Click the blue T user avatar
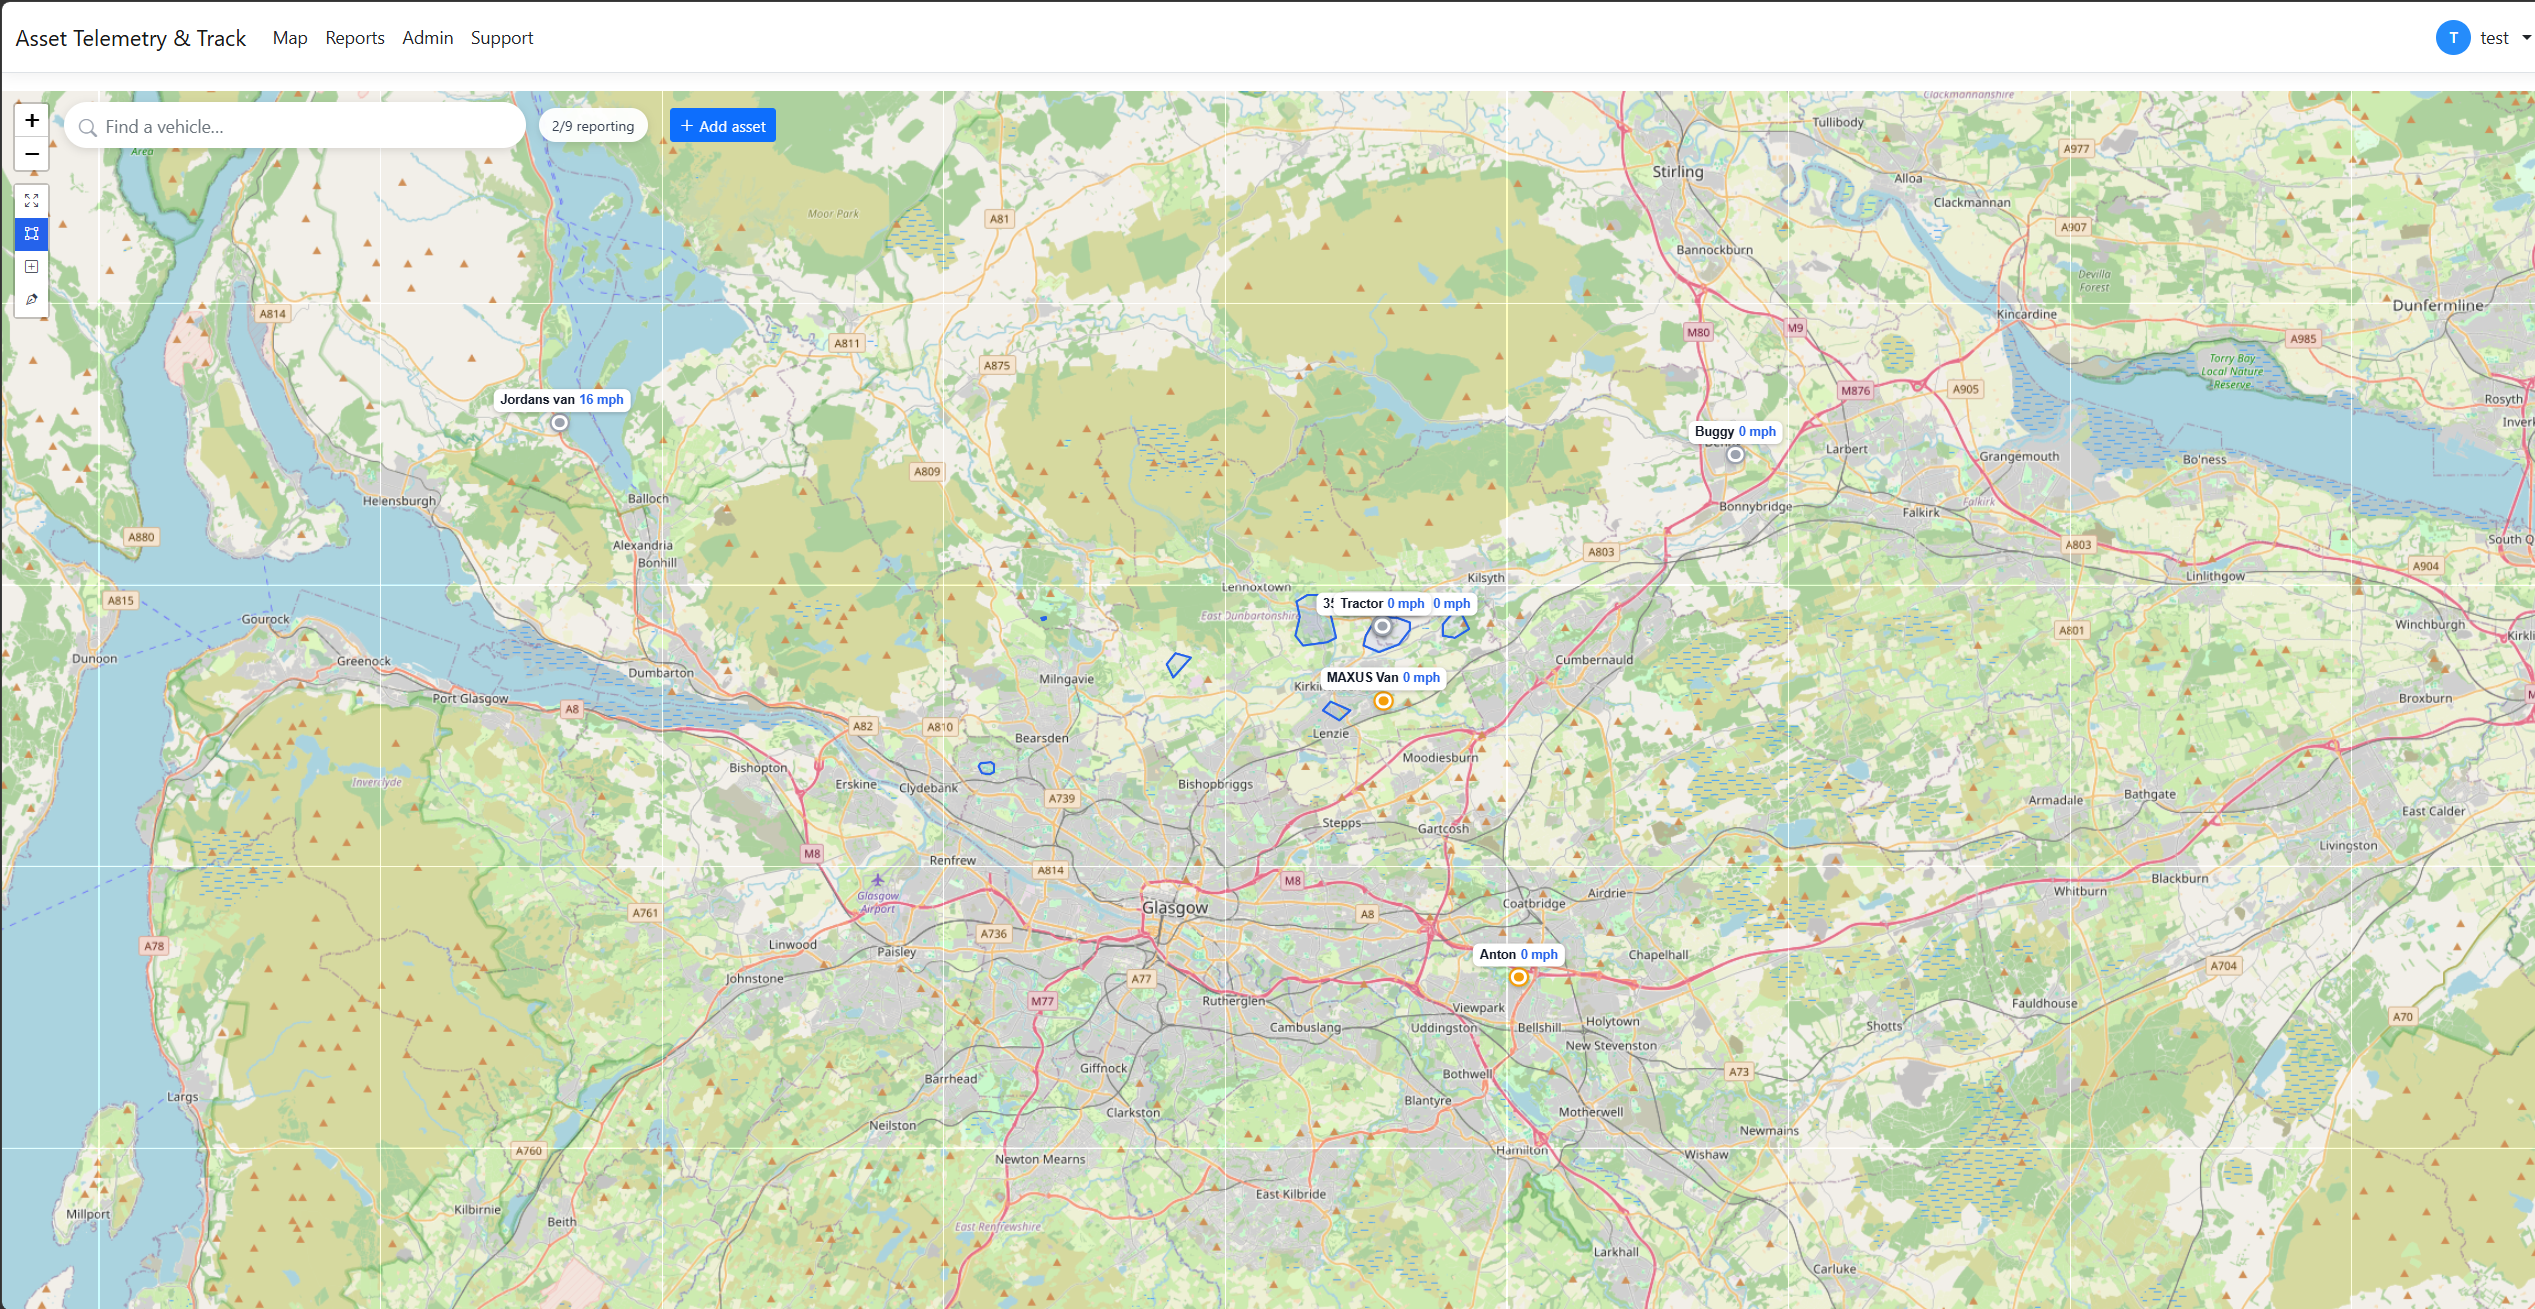 (x=2453, y=38)
